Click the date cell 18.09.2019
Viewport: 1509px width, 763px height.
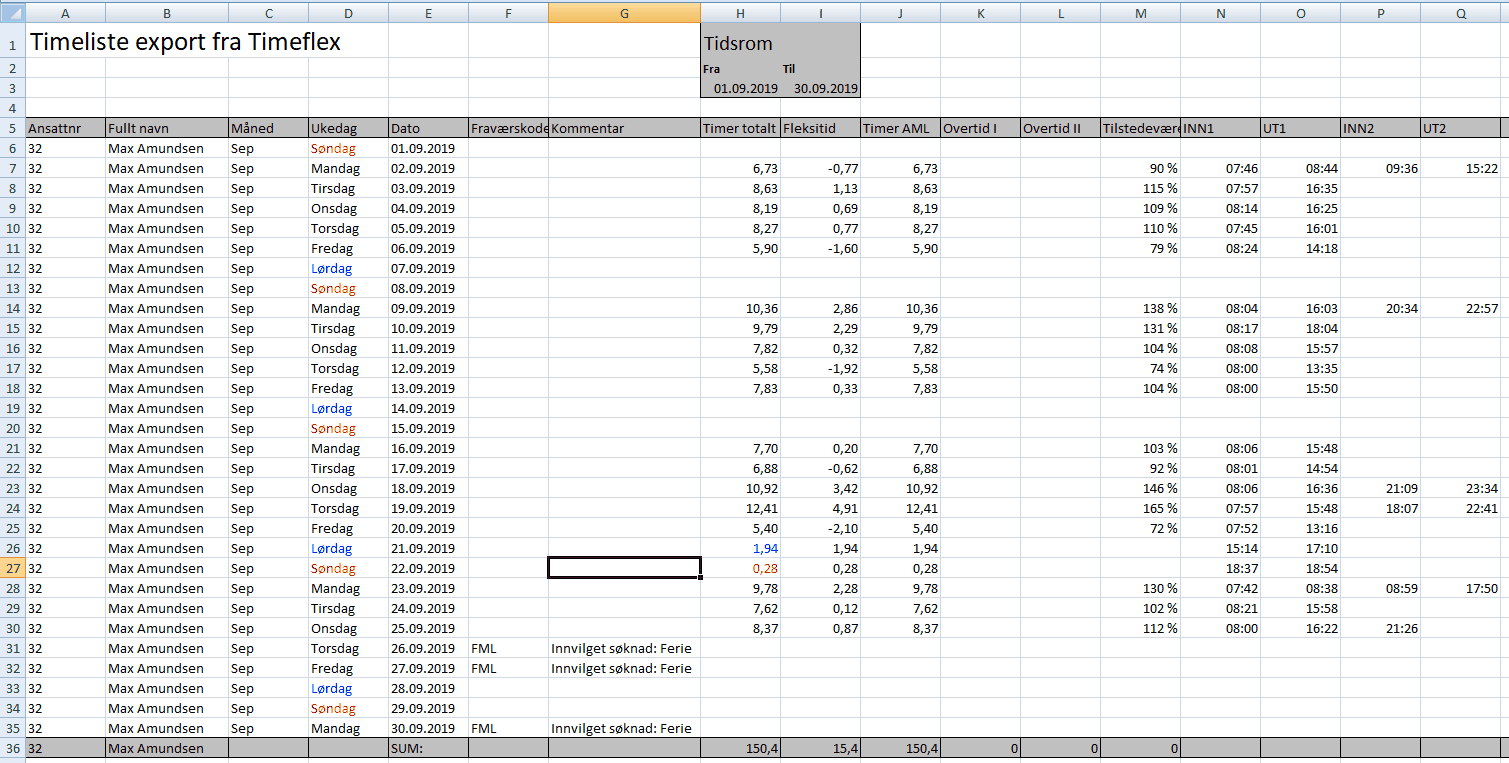423,488
